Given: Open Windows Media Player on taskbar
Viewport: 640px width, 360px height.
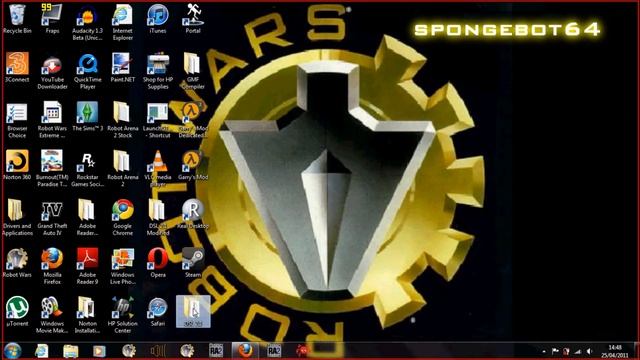Looking at the screenshot, I should (99, 351).
